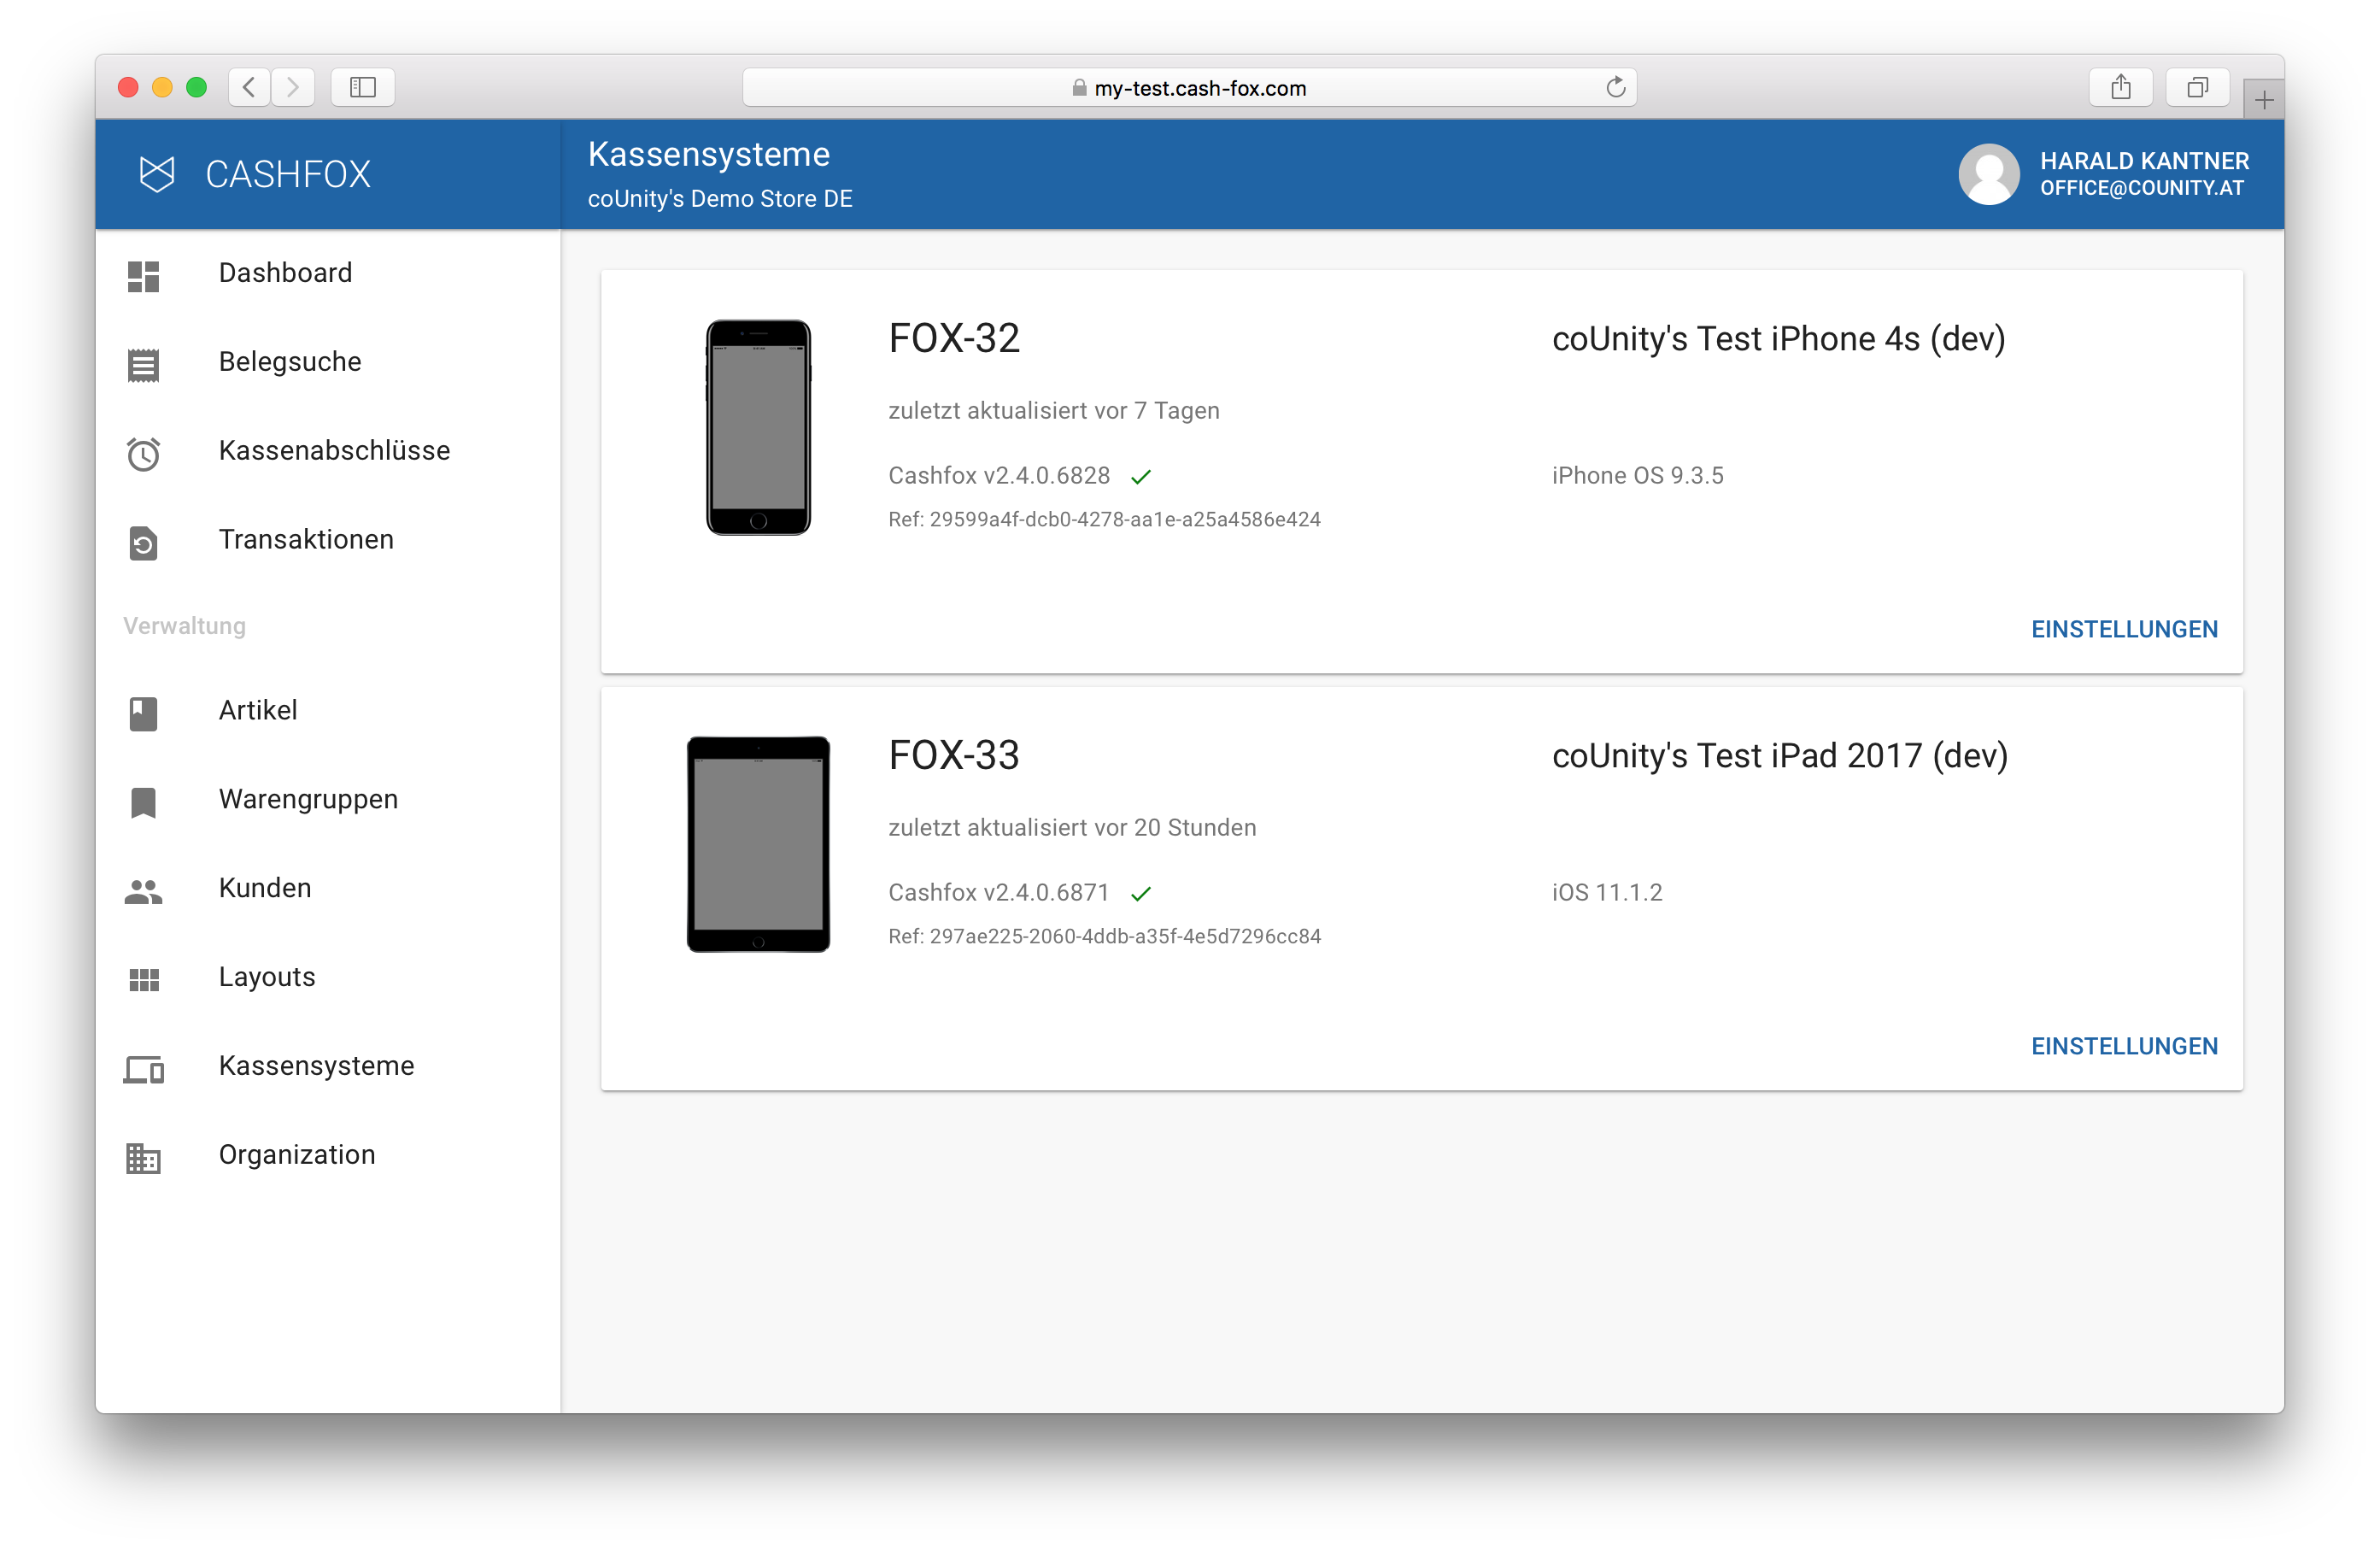Click the Warengruppen bookmark icon
The height and width of the screenshot is (1550, 2380).
[x=143, y=802]
